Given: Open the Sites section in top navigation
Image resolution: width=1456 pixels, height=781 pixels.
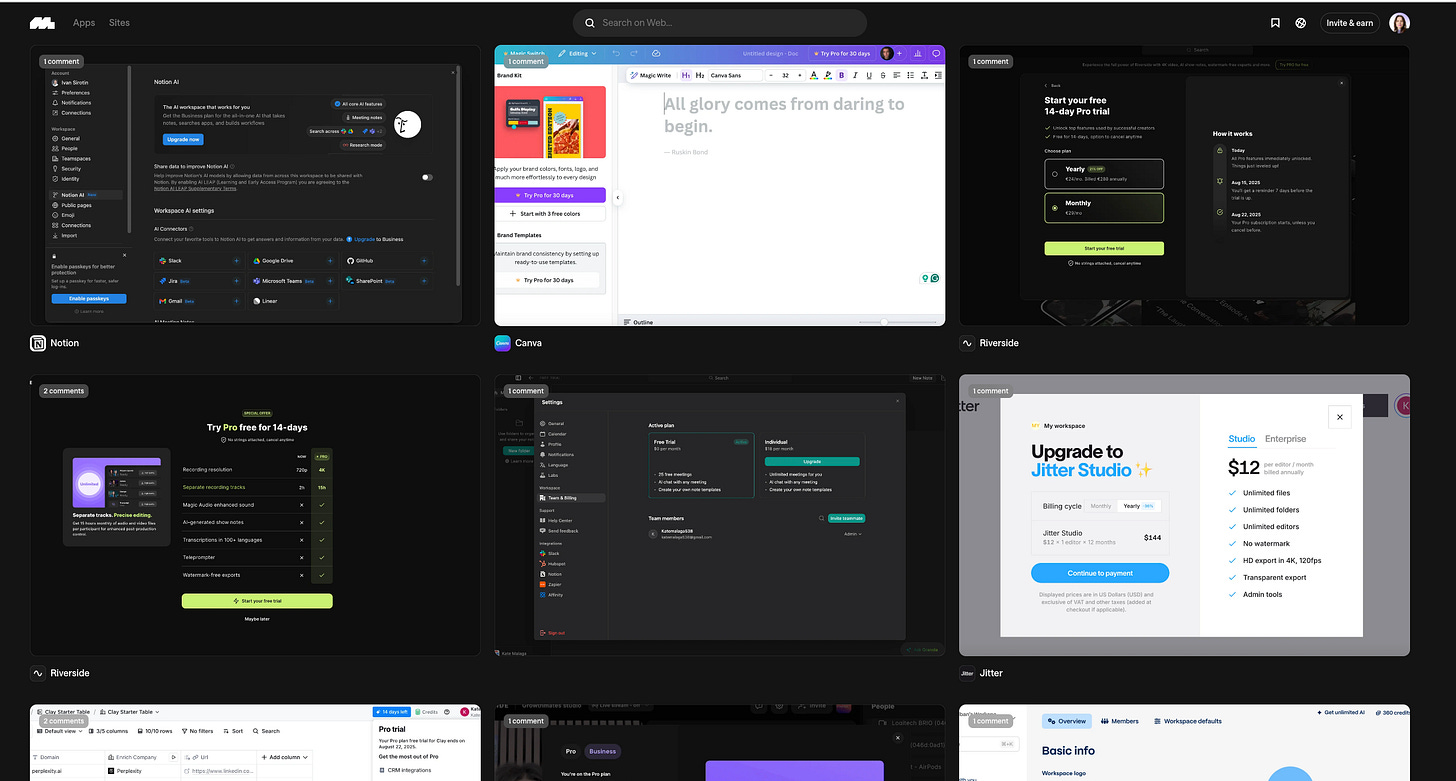Looking at the screenshot, I should 119,22.
